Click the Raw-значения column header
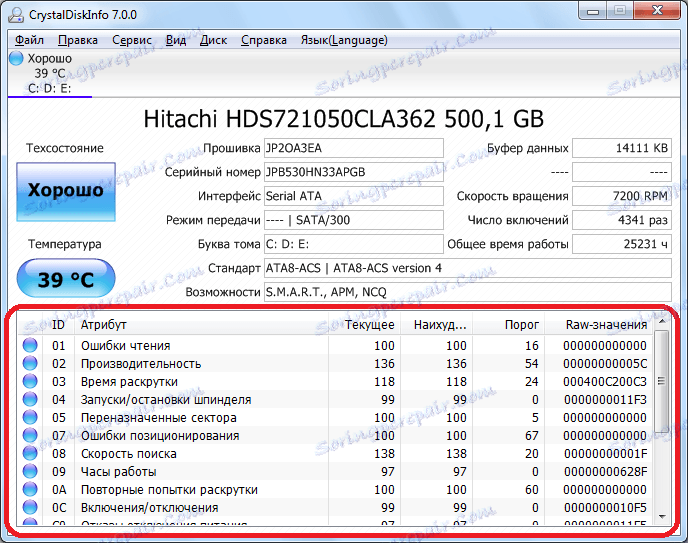The width and height of the screenshot is (688, 543). [x=598, y=325]
